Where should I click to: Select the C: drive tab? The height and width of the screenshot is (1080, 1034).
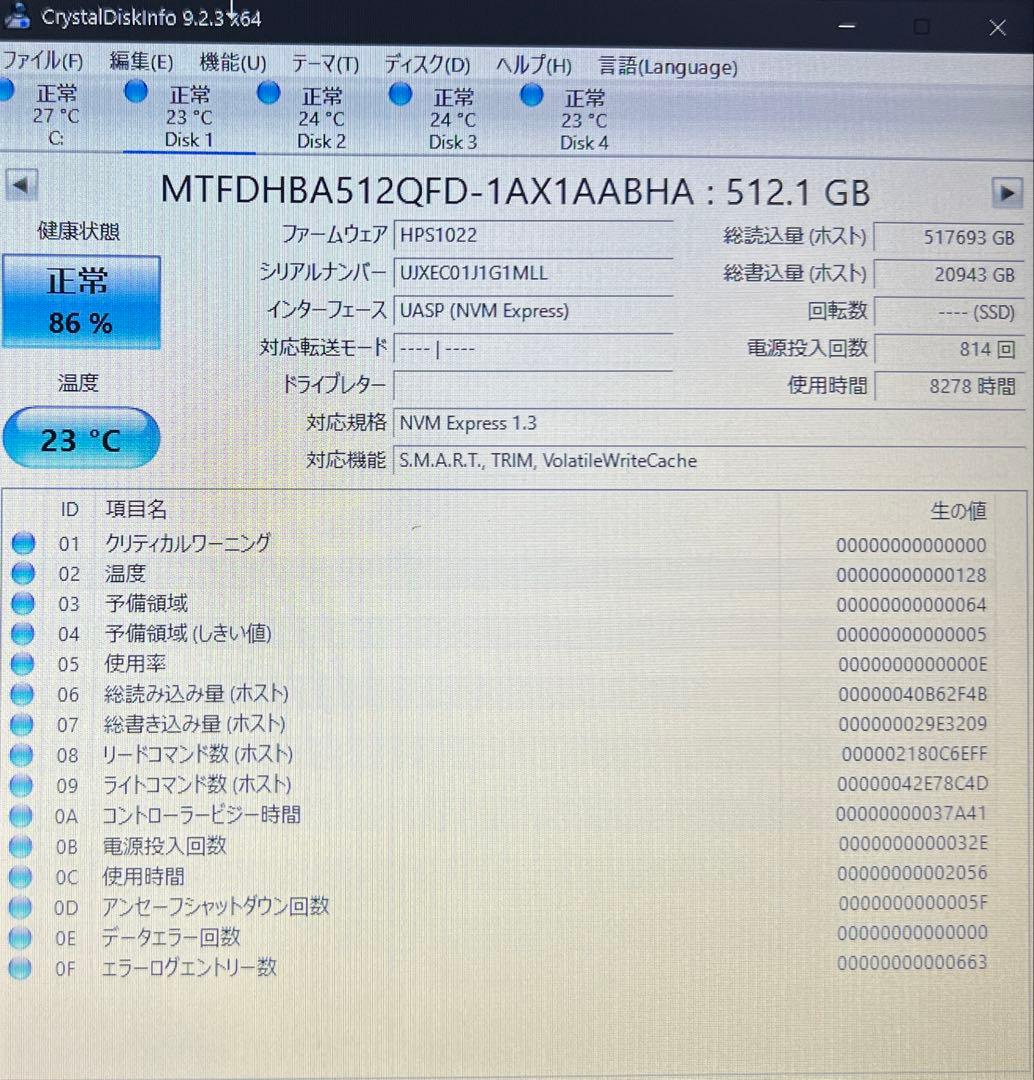pyautogui.click(x=56, y=115)
